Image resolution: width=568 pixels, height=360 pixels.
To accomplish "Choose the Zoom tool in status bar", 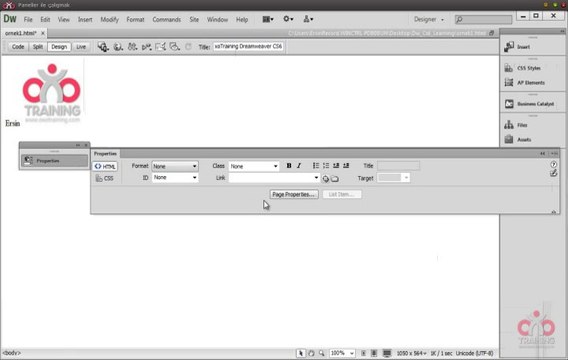I will point(322,353).
